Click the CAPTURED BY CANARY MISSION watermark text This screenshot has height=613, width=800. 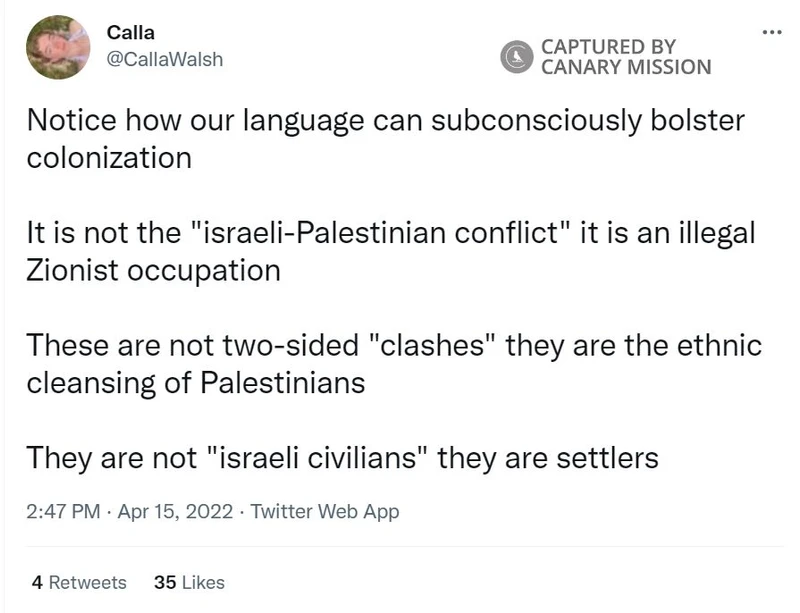[625, 57]
